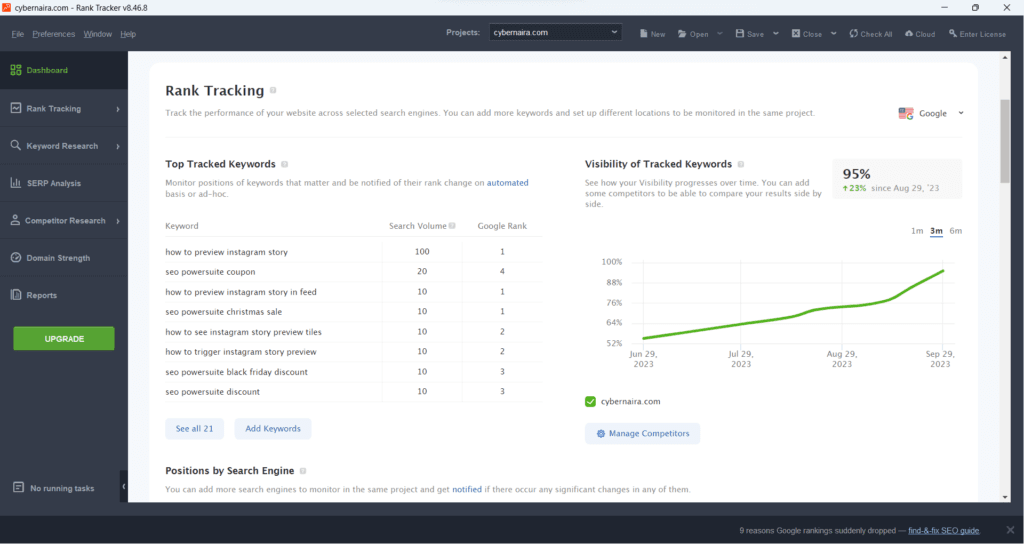Image resolution: width=1024 pixels, height=544 pixels.
Task: Click the Keyword Research magnifier icon
Action: (x=16, y=146)
